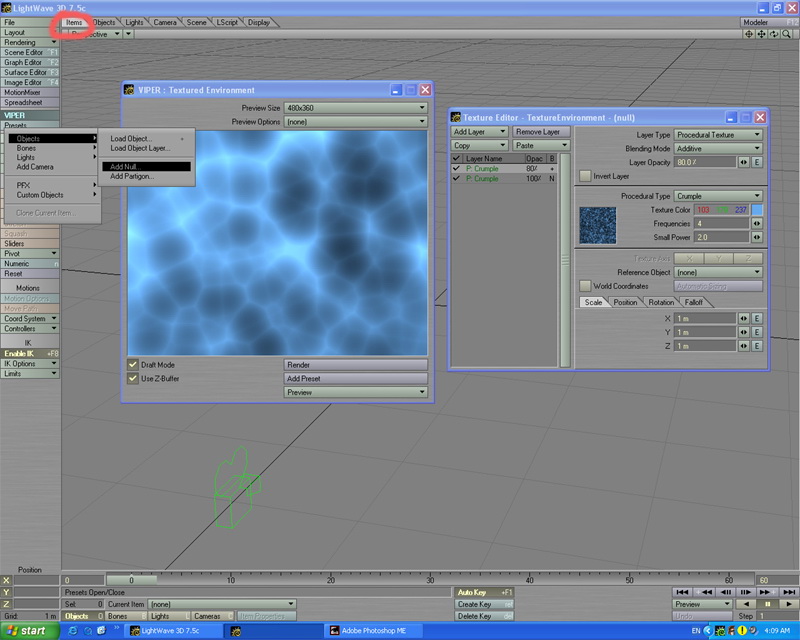Toggle Use Z-Buffer checkbox
The height and width of the screenshot is (640, 800).
pyautogui.click(x=133, y=379)
